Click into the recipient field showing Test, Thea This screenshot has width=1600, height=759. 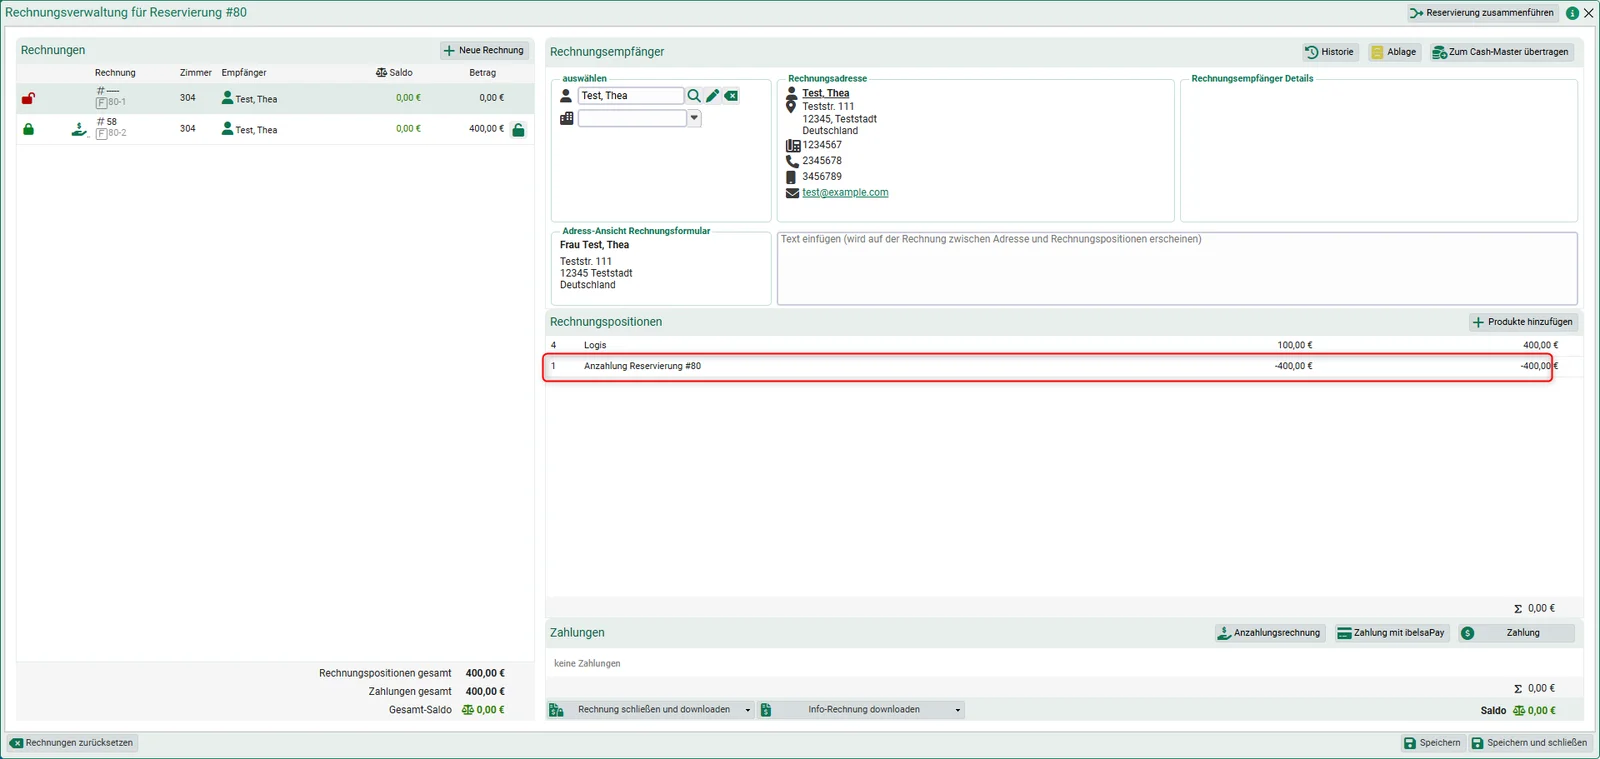(x=630, y=96)
